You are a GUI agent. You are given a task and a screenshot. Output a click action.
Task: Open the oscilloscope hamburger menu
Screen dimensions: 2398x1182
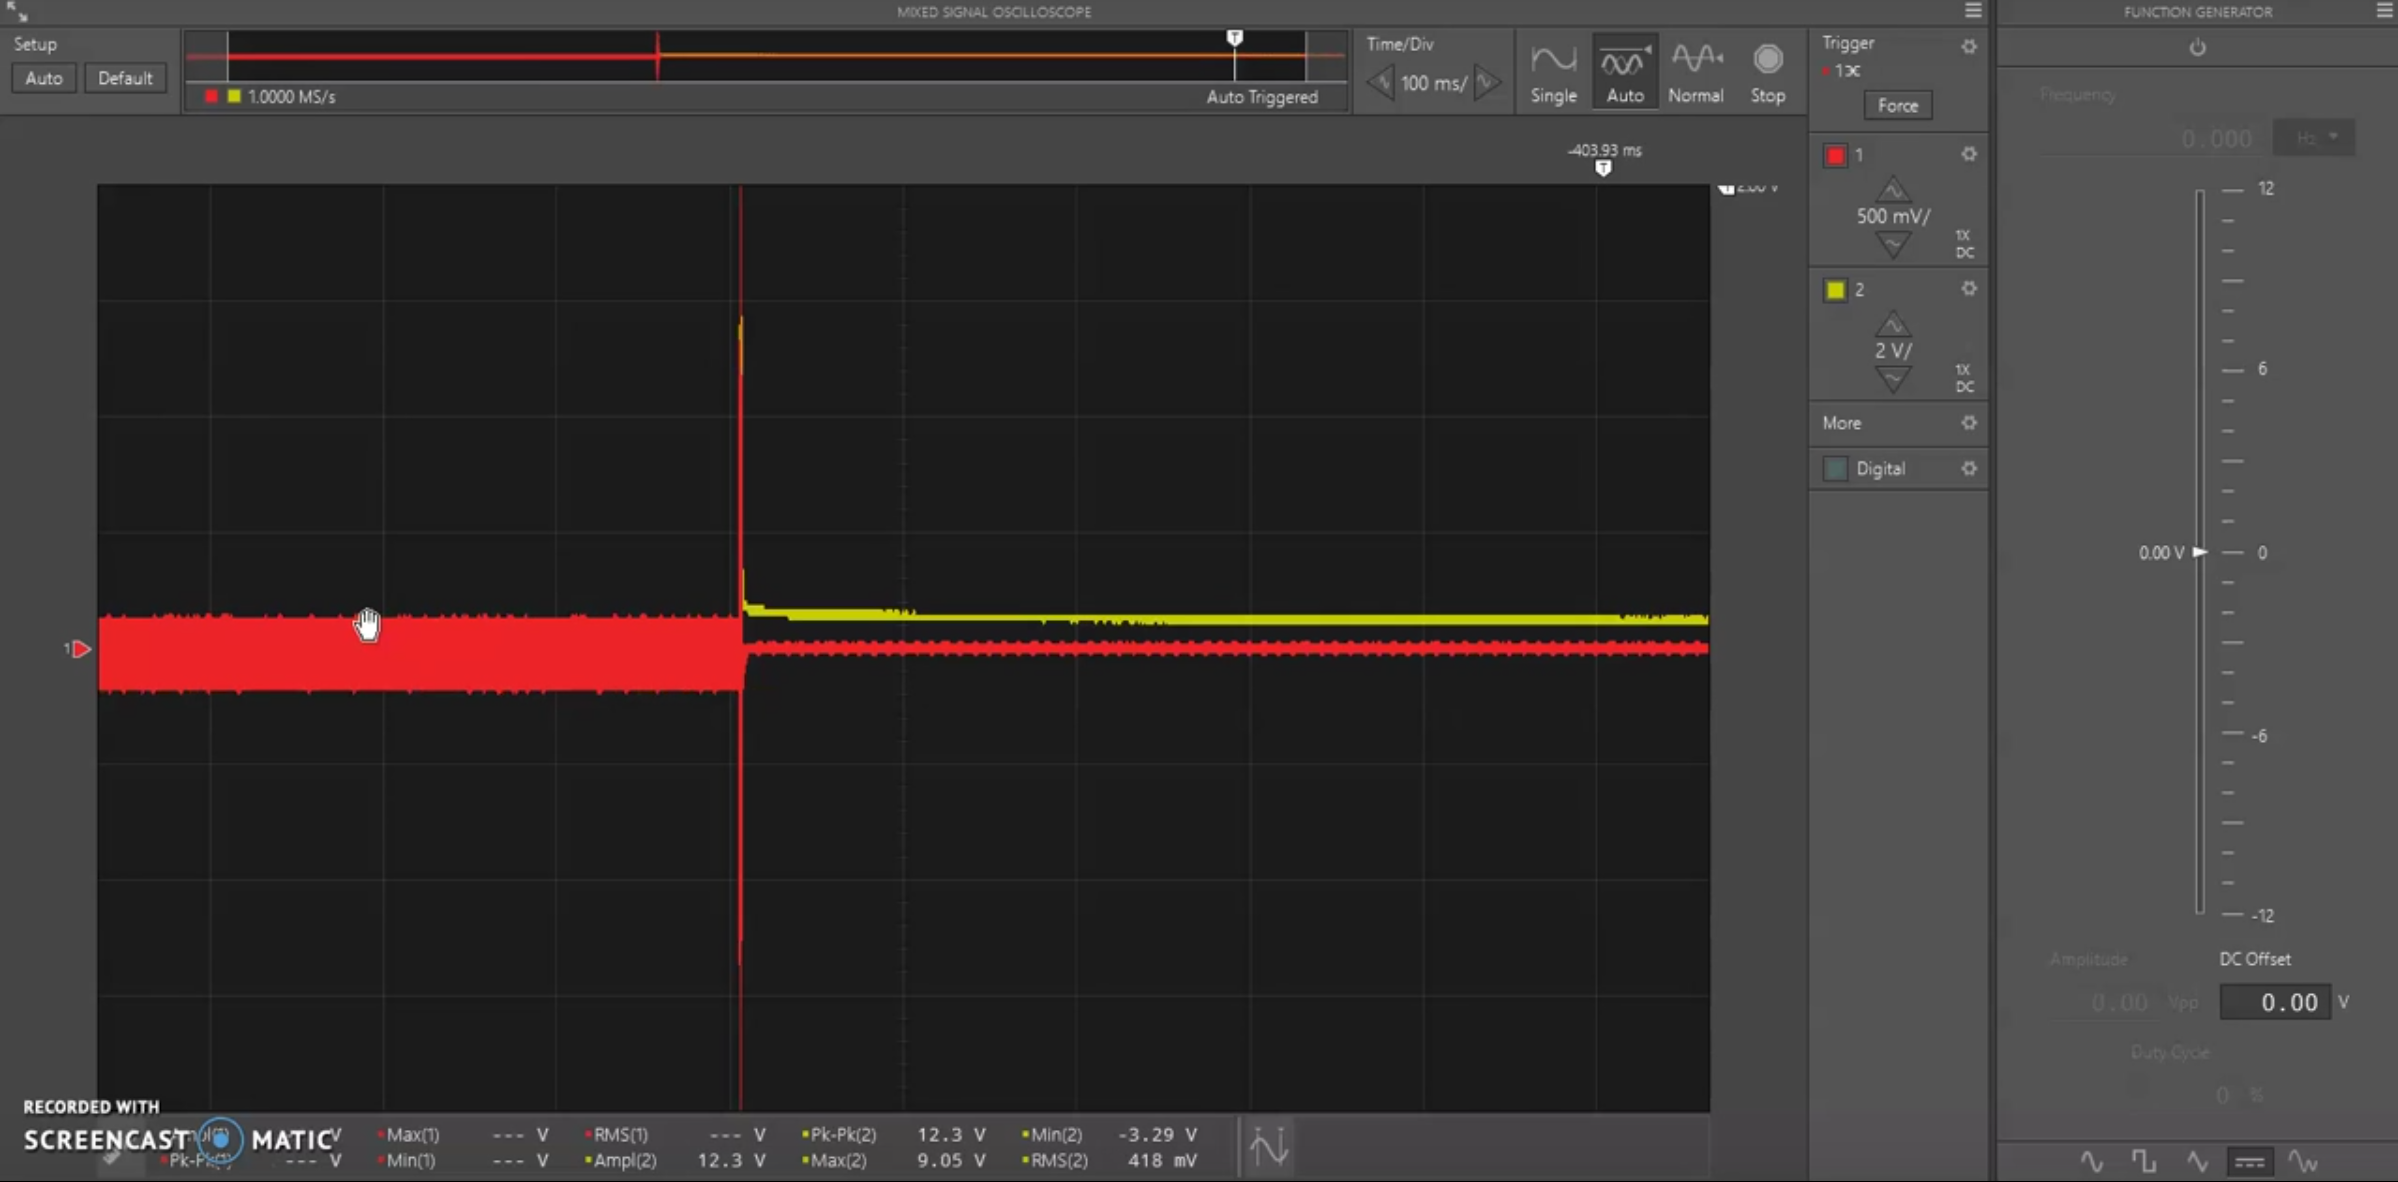click(1973, 11)
